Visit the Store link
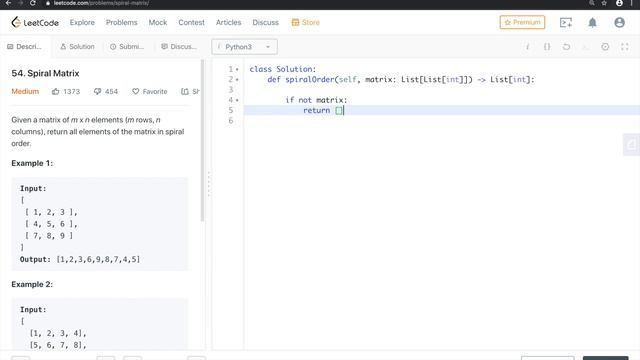 tap(306, 22)
